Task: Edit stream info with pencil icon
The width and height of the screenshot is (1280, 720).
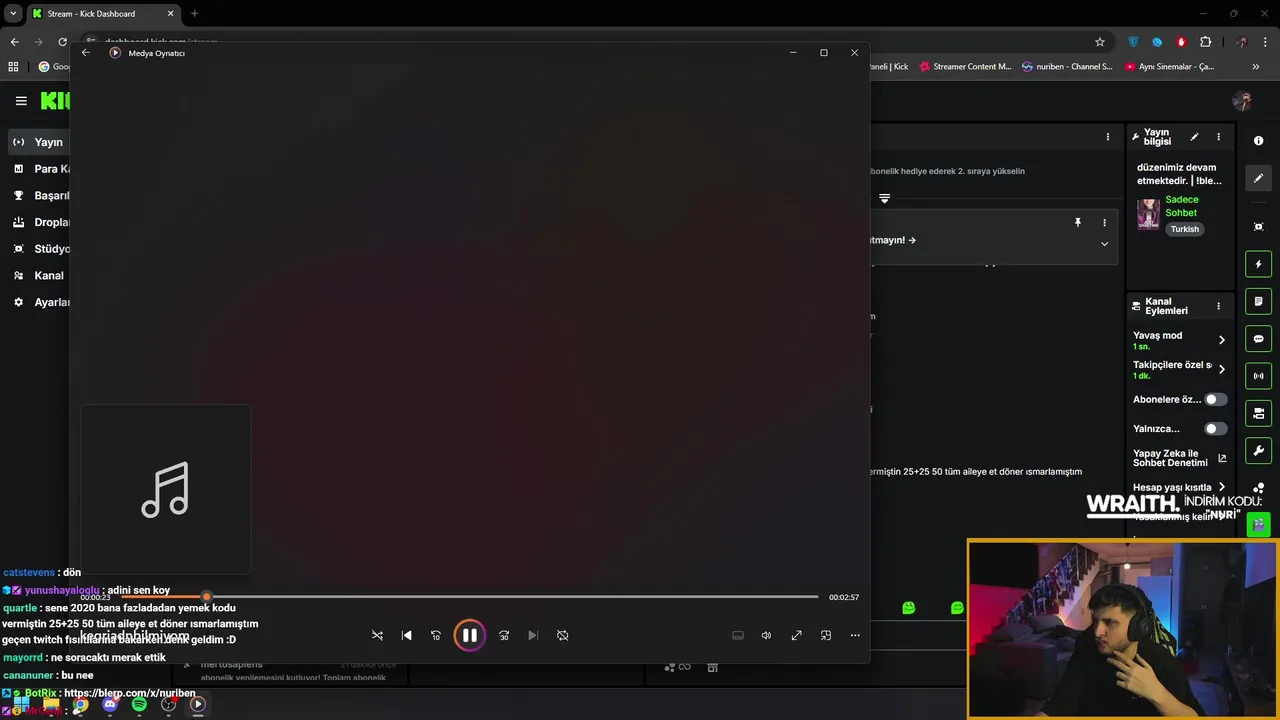Action: 1194,137
